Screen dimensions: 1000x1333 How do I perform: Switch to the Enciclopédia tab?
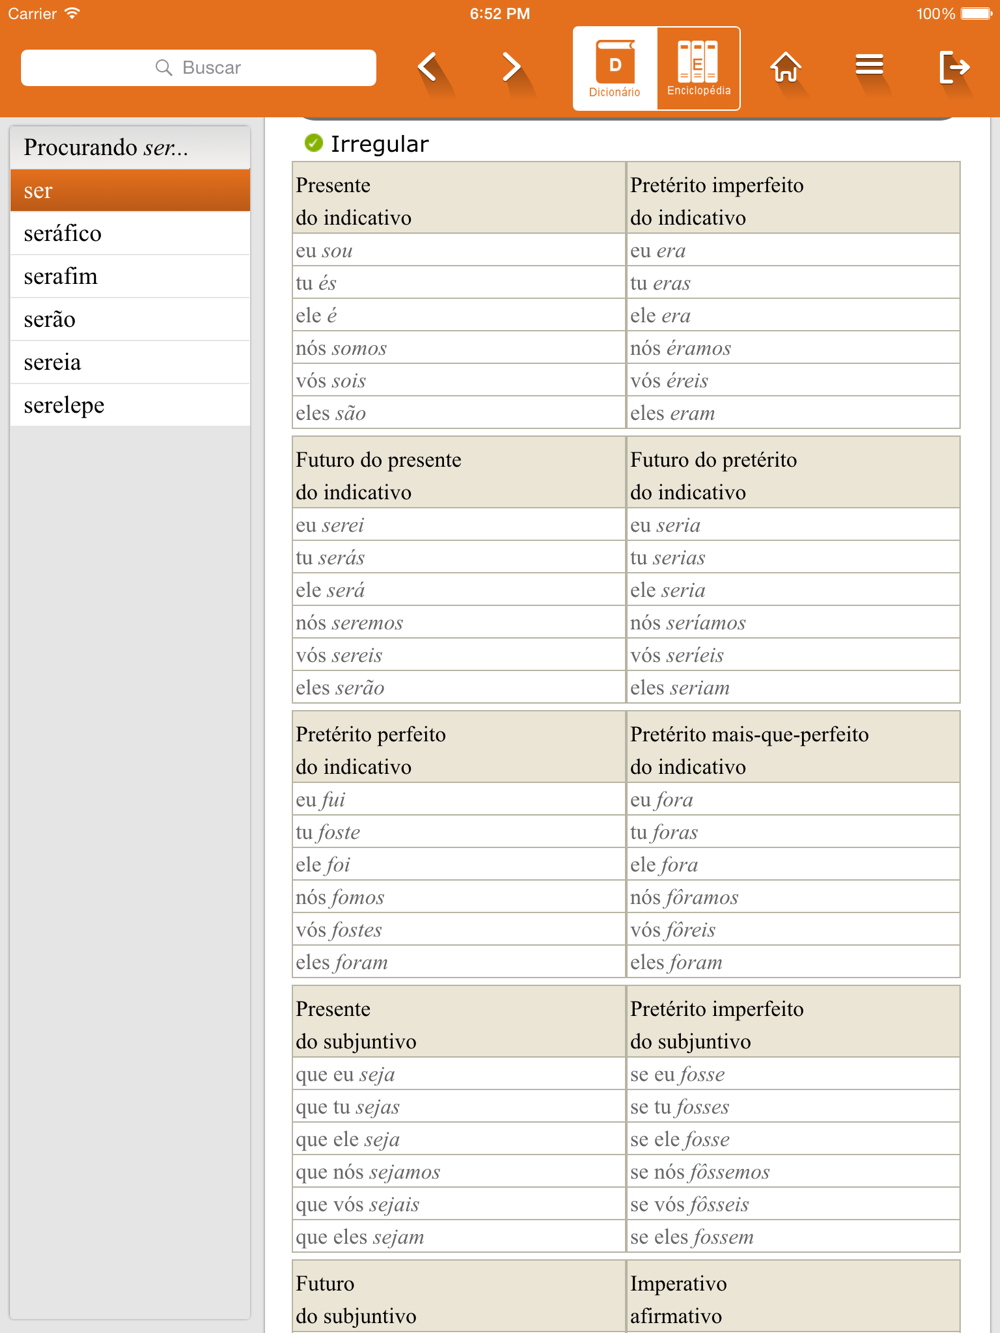click(x=698, y=68)
